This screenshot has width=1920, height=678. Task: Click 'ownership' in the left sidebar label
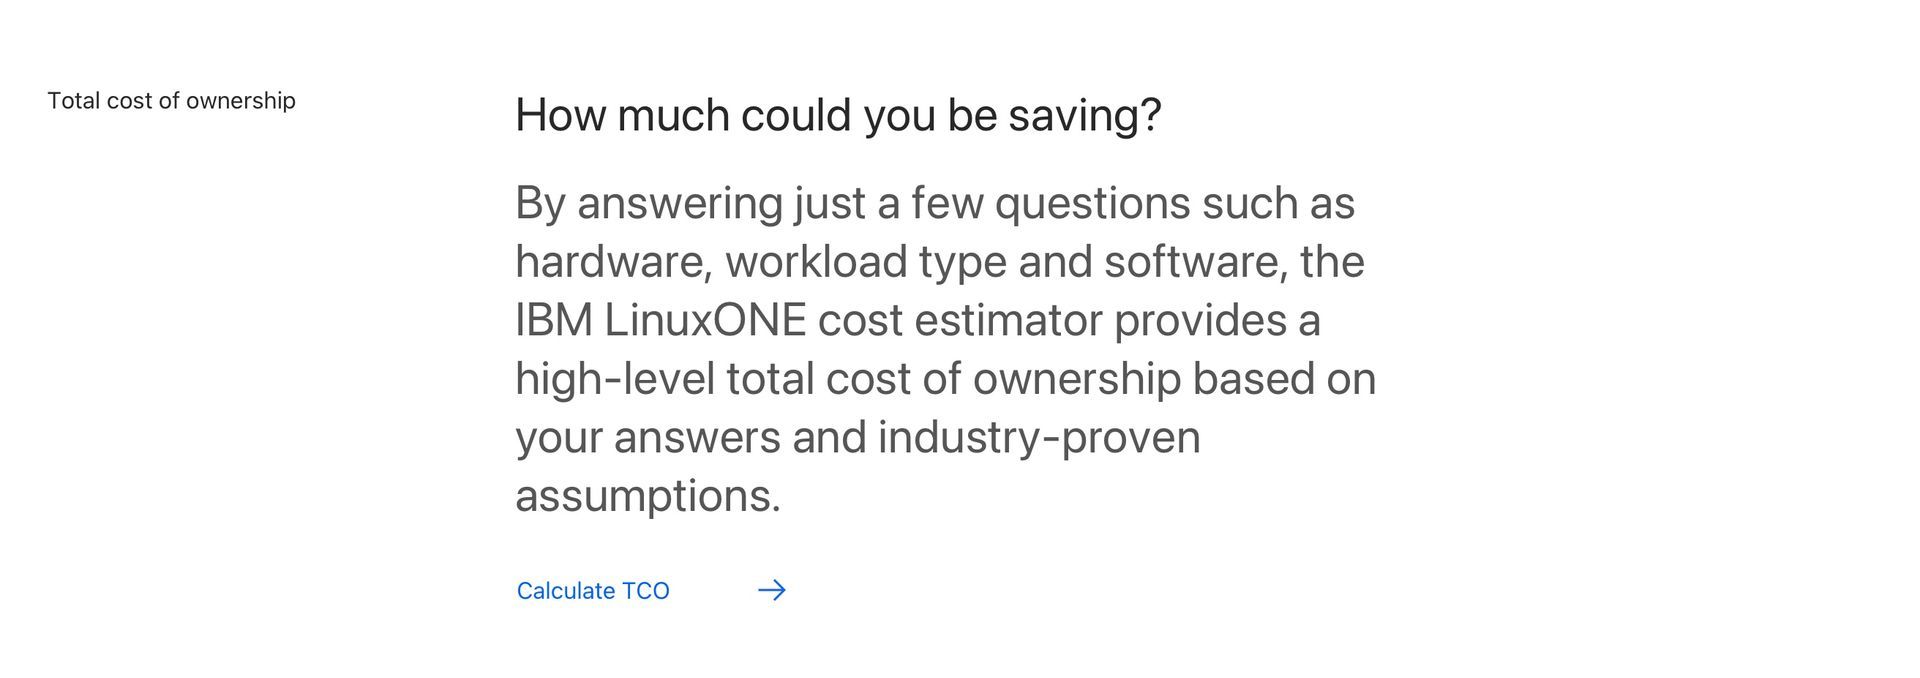pos(241,101)
